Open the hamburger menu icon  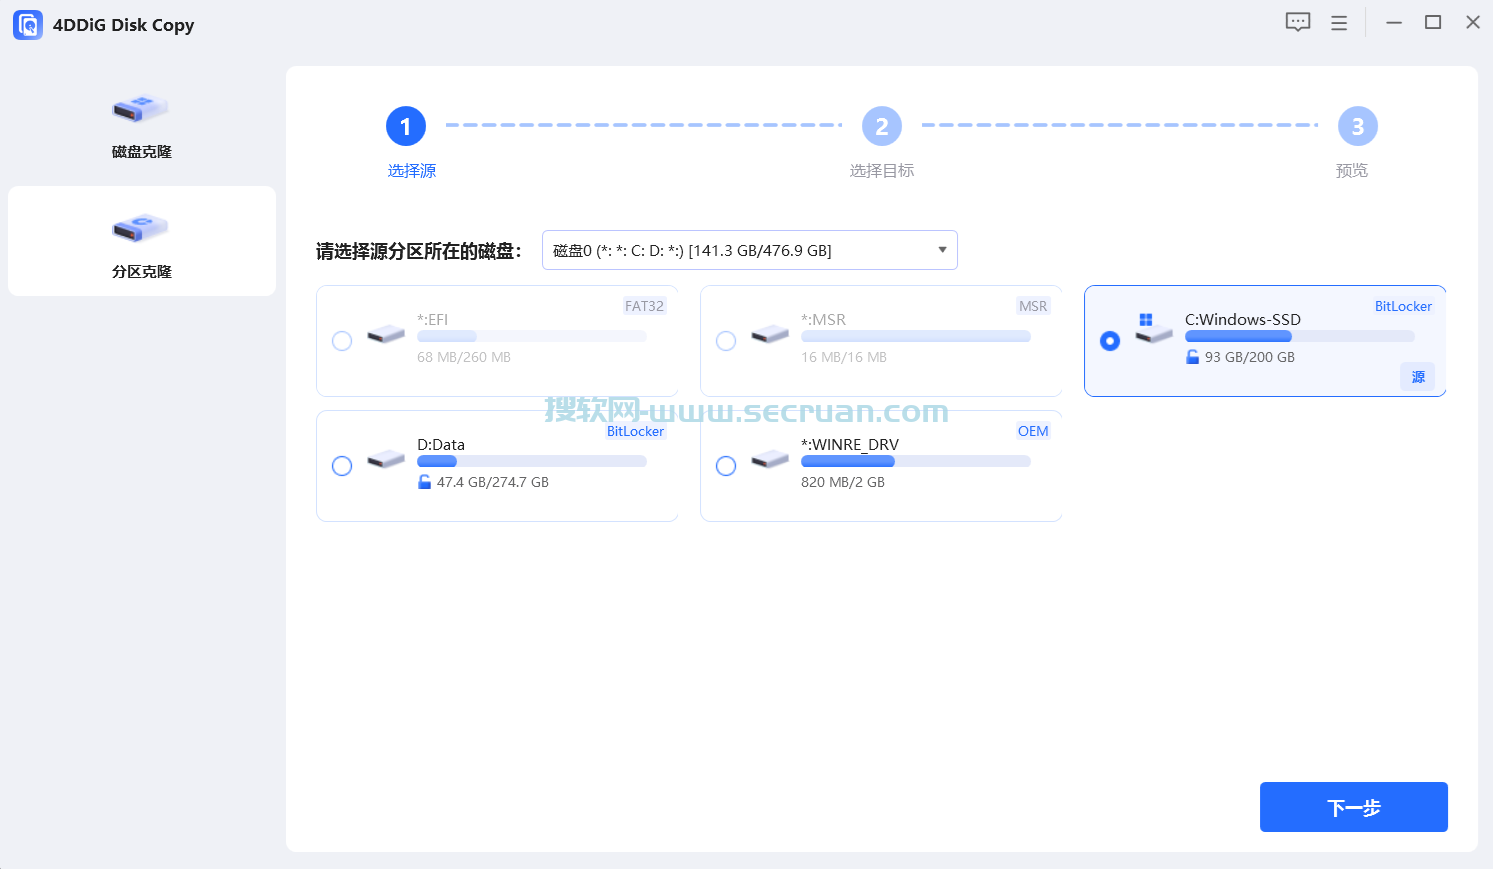click(1339, 23)
